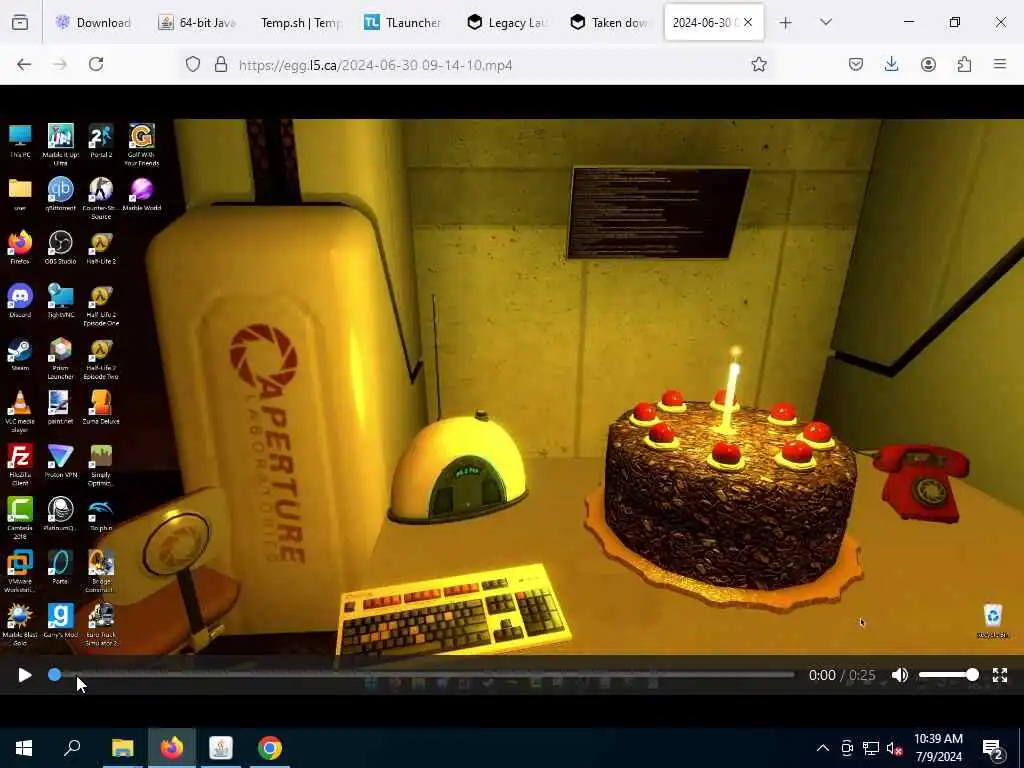
Task: Restore down the Firefox window
Action: coord(955,22)
